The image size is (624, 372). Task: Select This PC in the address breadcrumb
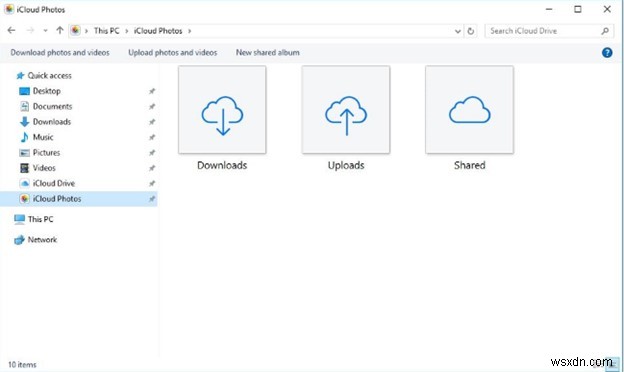click(x=107, y=31)
